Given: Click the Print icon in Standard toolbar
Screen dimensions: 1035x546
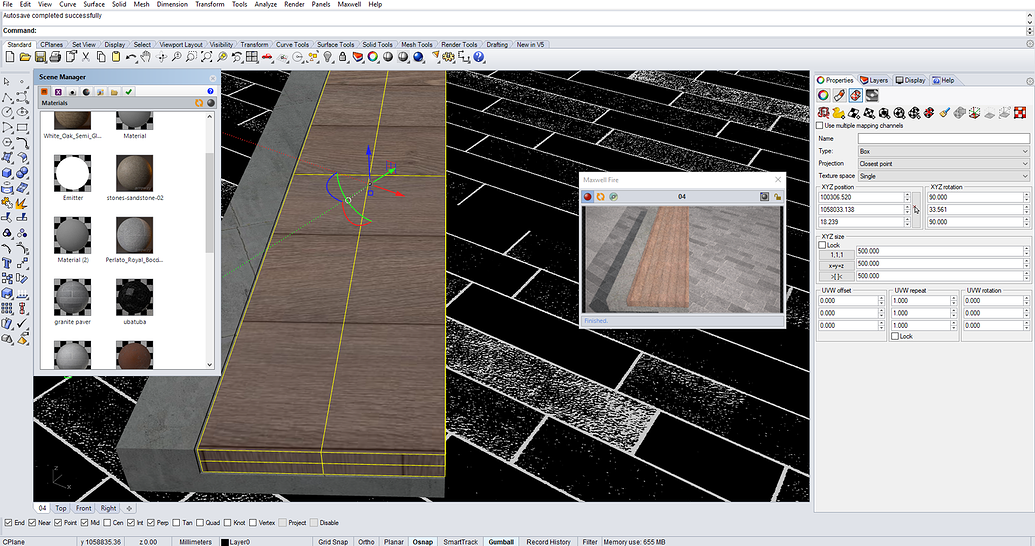Looking at the screenshot, I should click(56, 58).
